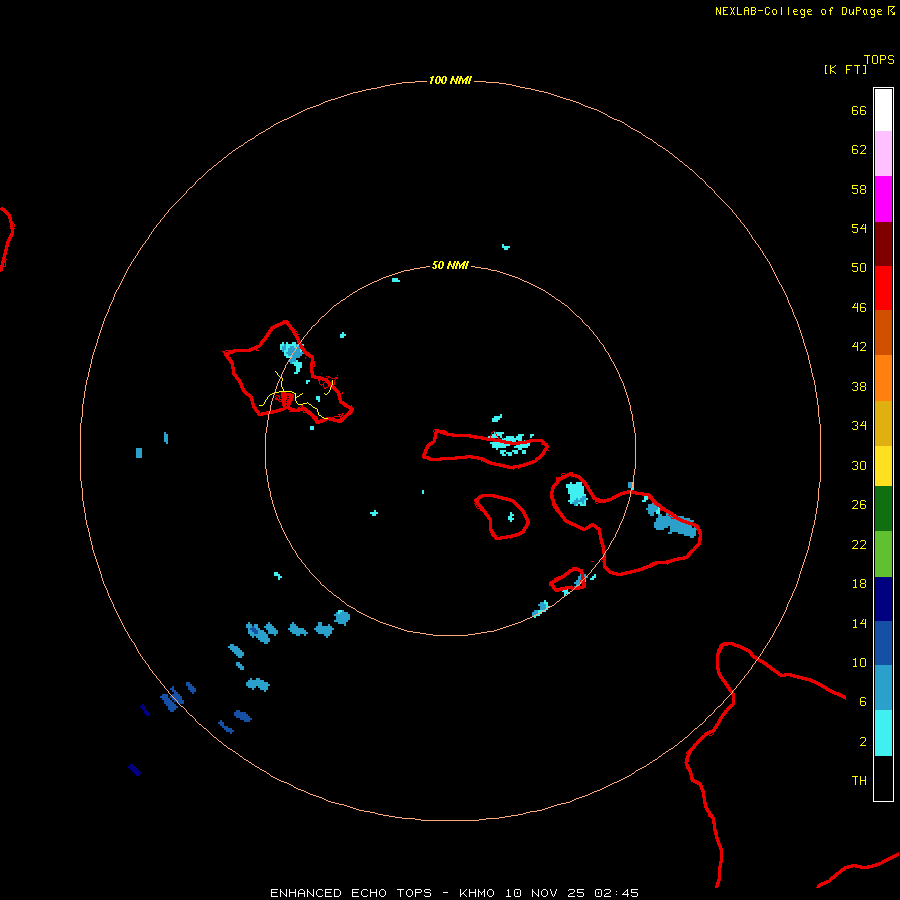Select the yellow legend swatch
Viewport: 900px width, 900px height.
point(883,466)
